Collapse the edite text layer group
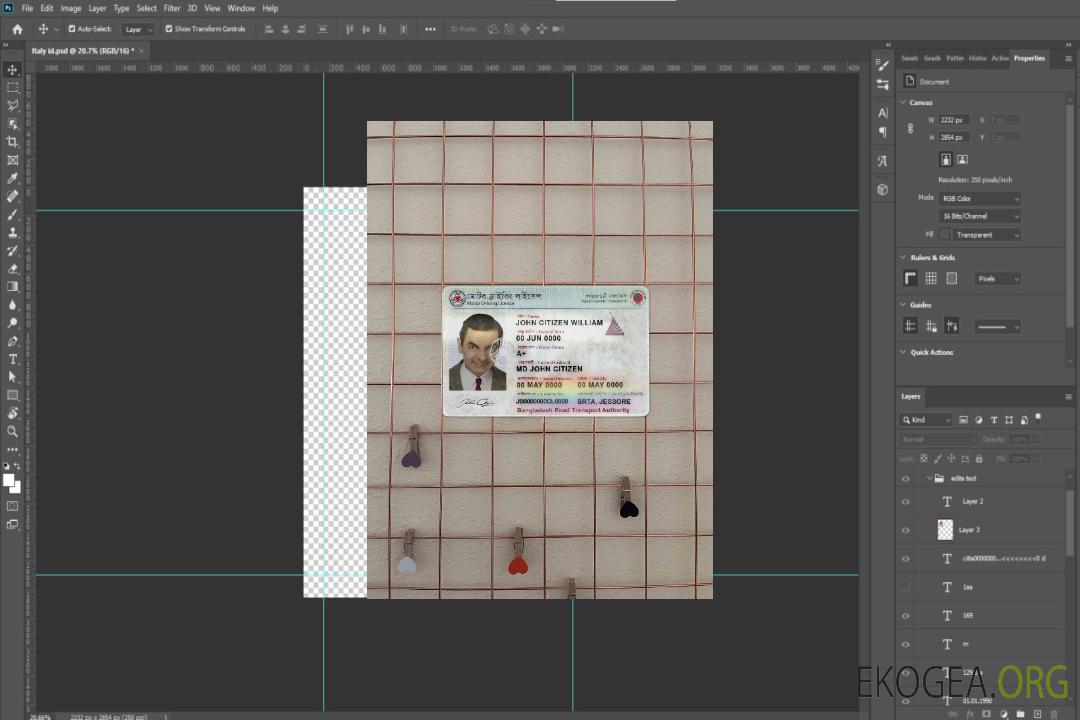1080x720 pixels. 929,479
